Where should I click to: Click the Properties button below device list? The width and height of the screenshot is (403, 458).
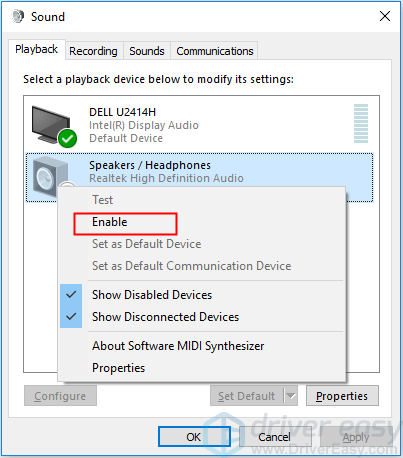342,396
